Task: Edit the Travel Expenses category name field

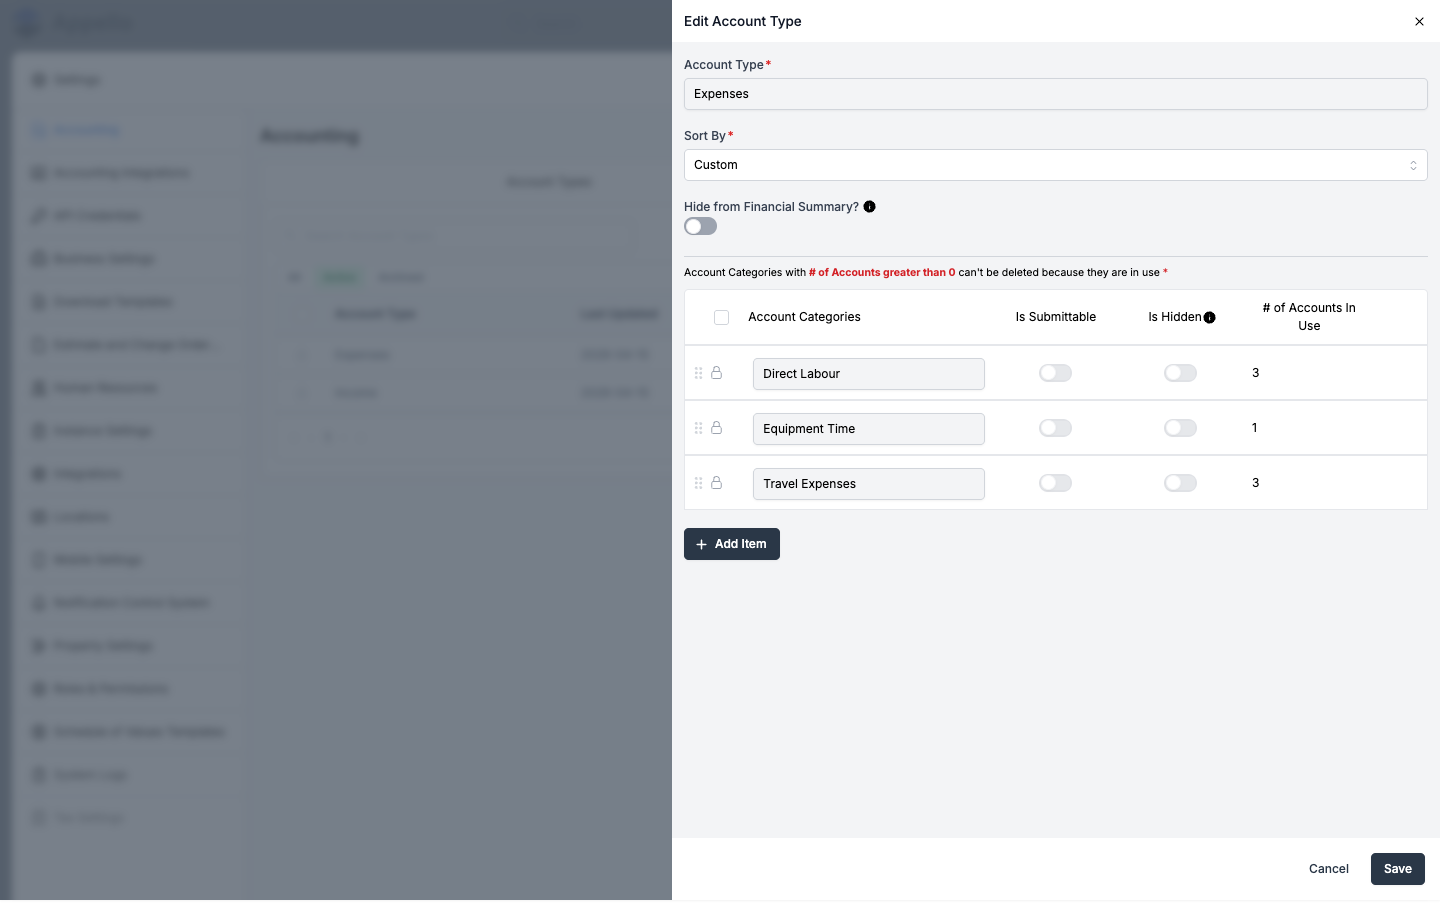Action: click(x=869, y=484)
